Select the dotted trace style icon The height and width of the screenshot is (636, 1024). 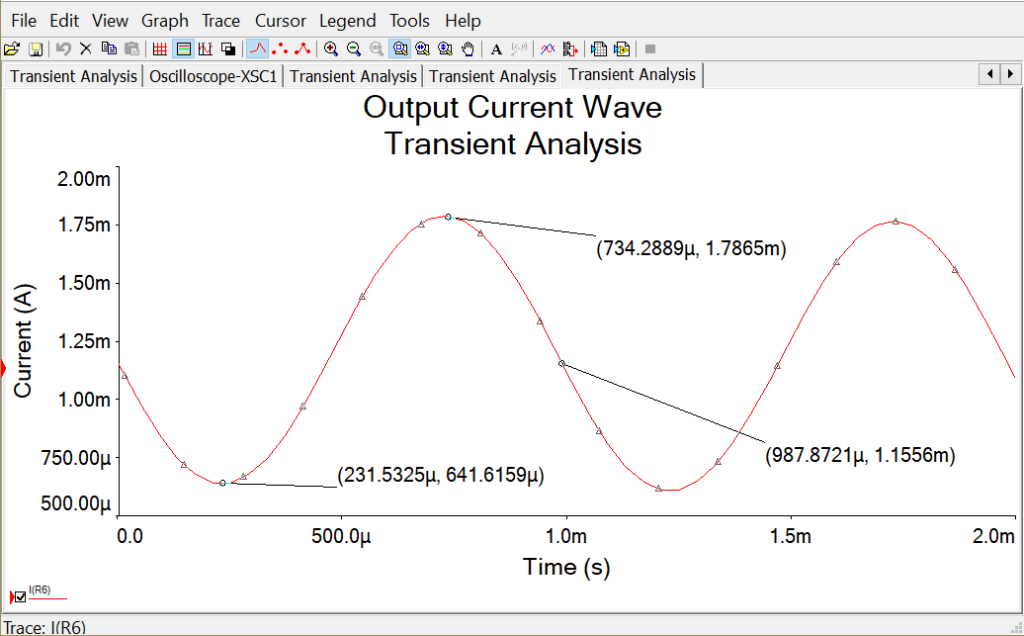(x=279, y=48)
